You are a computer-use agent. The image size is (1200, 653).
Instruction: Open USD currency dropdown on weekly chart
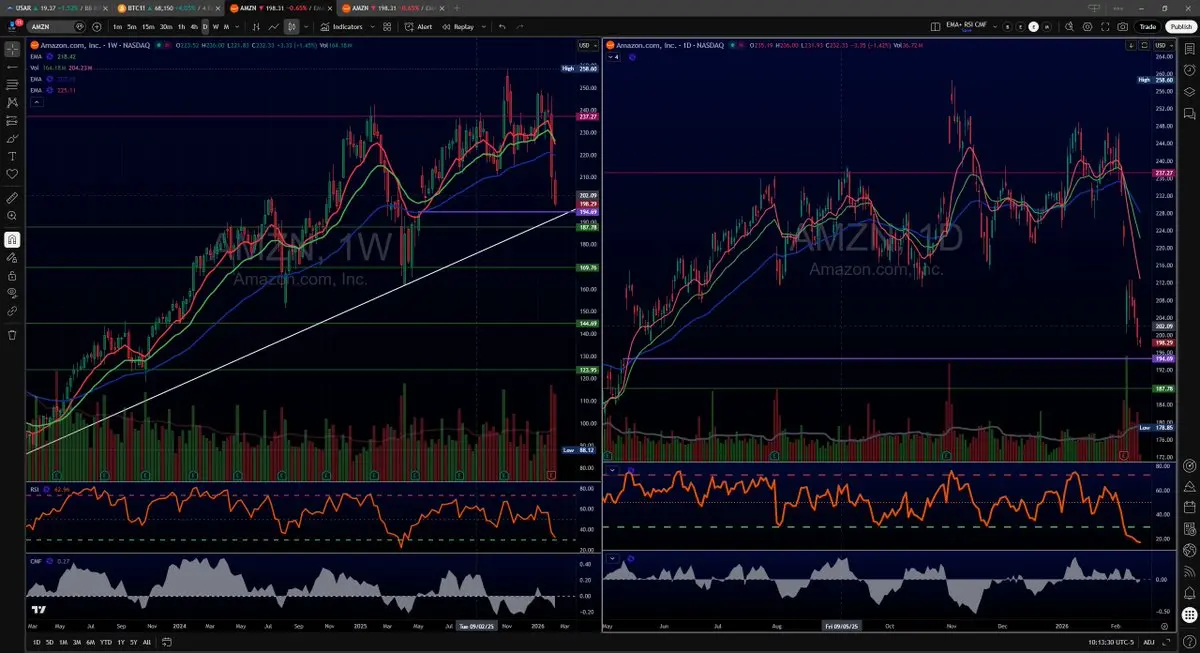(588, 45)
